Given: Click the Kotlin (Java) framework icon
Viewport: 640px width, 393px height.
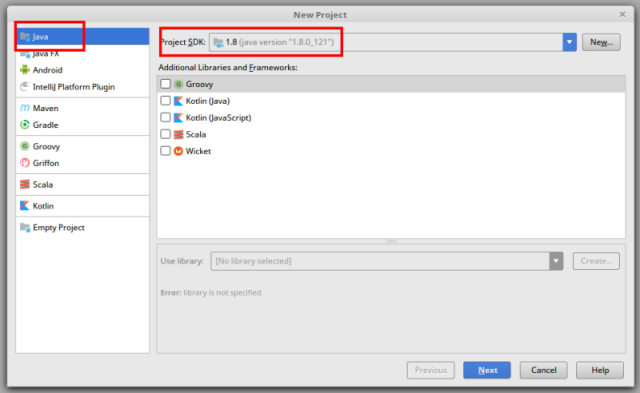Looking at the screenshot, I should 178,101.
